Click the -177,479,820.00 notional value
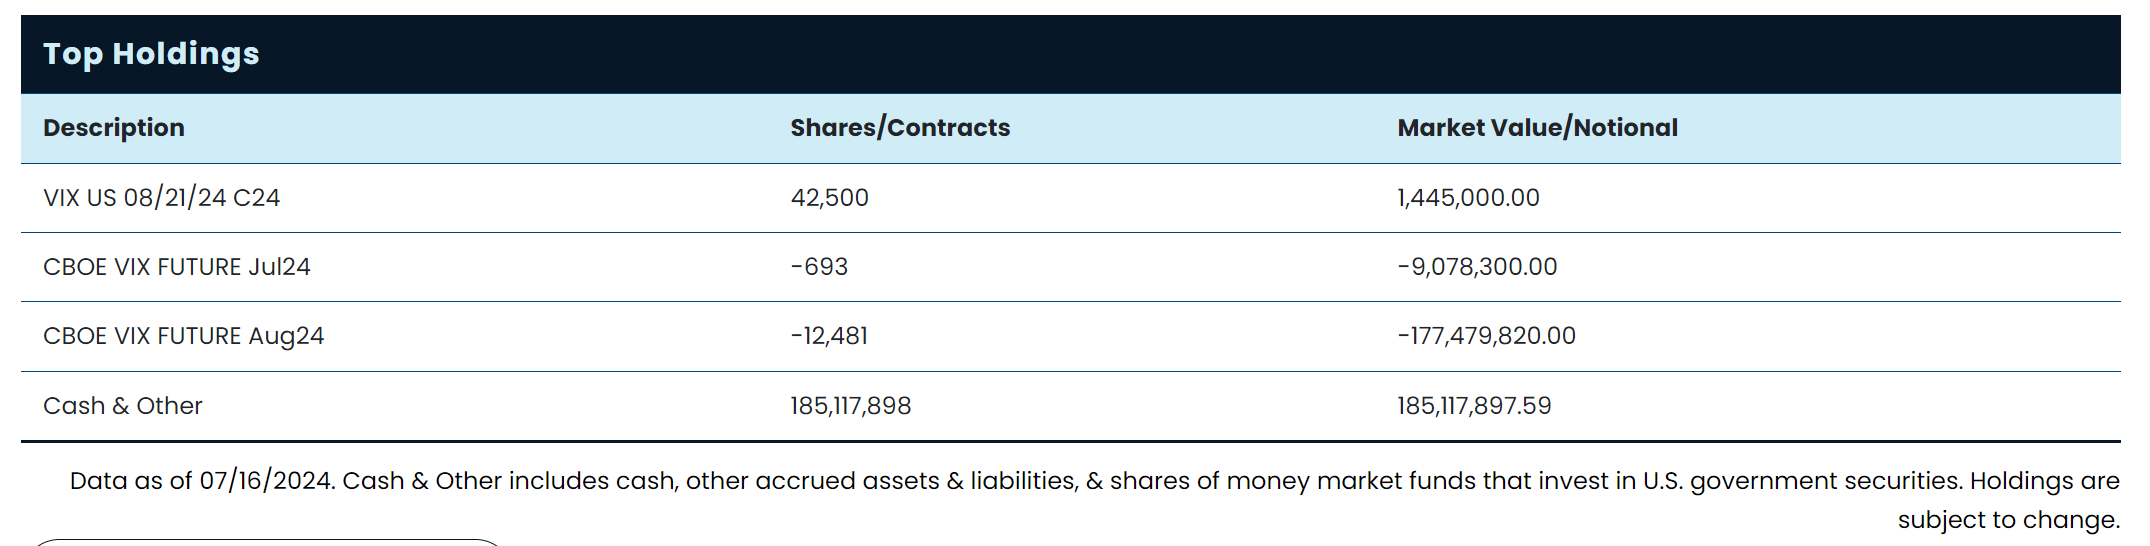This screenshot has width=2150, height=546. click(1486, 336)
